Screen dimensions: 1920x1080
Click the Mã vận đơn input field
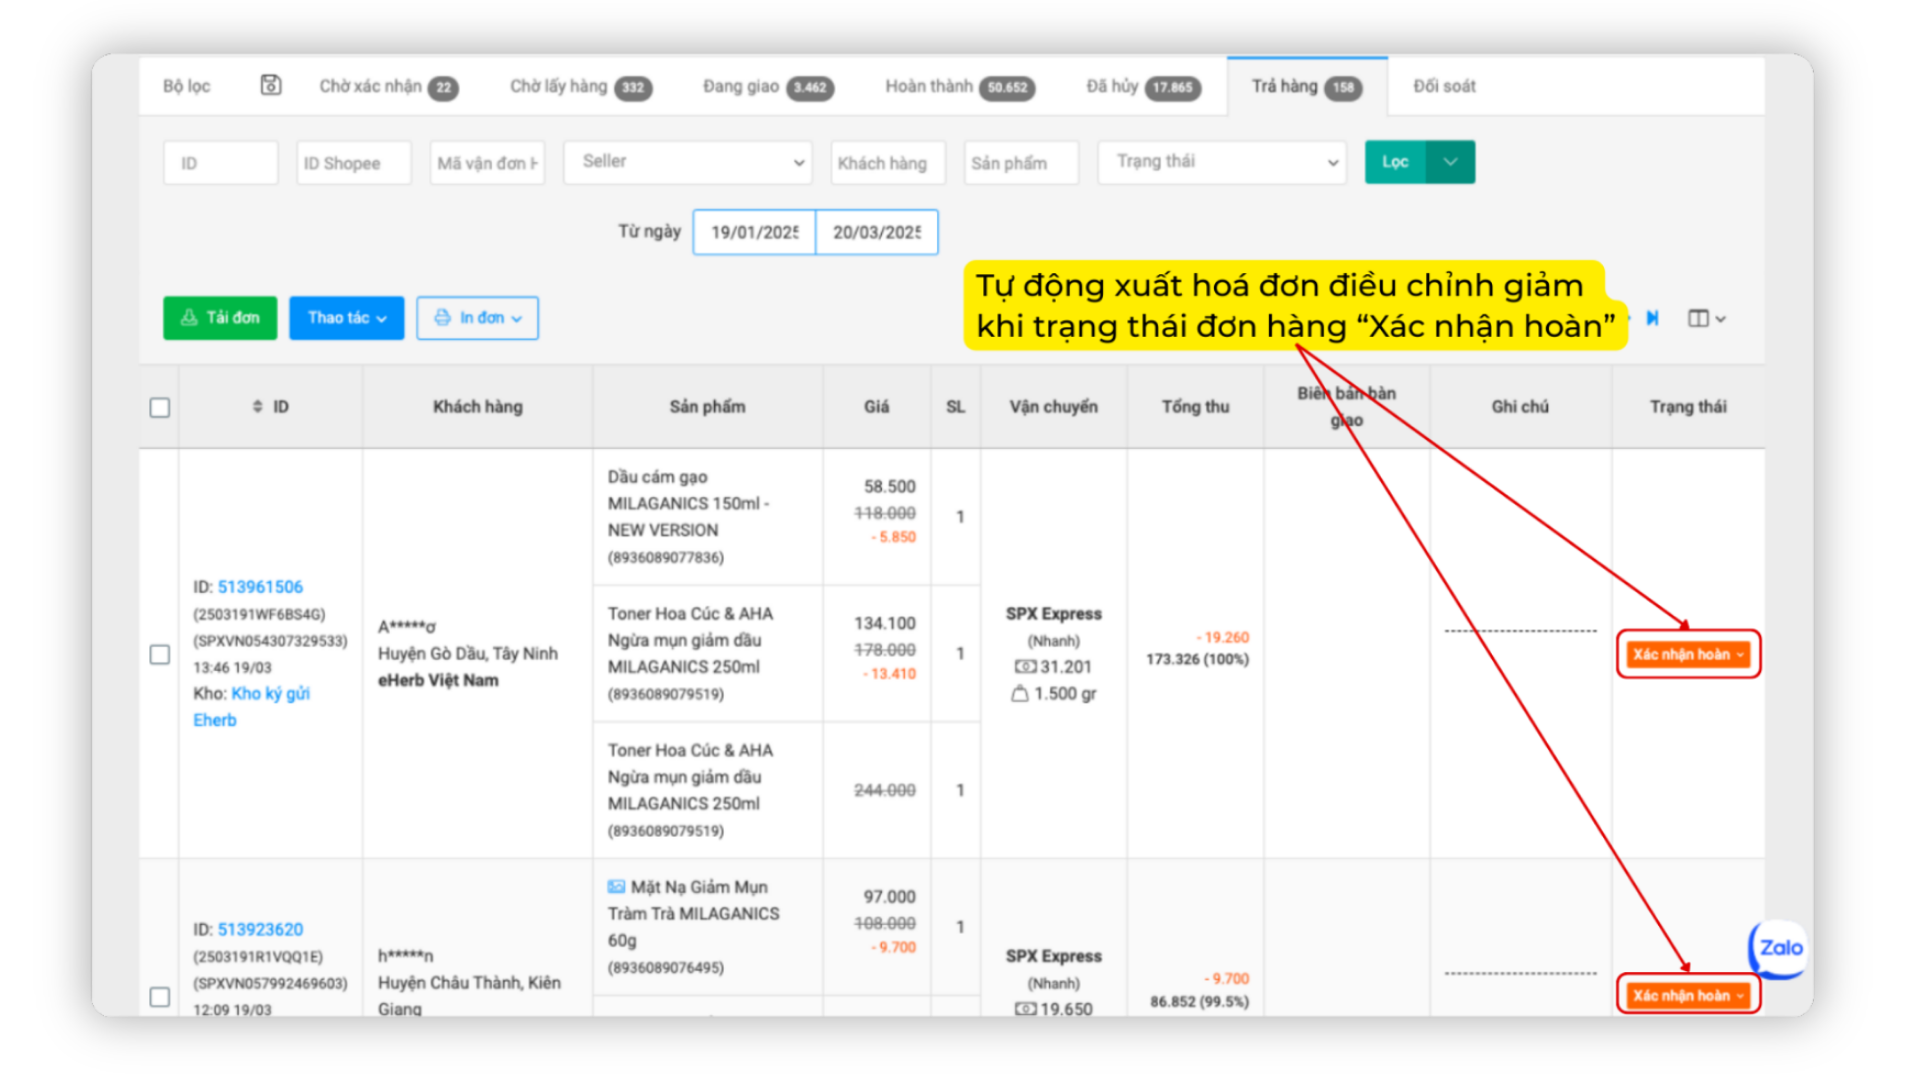[x=487, y=163]
